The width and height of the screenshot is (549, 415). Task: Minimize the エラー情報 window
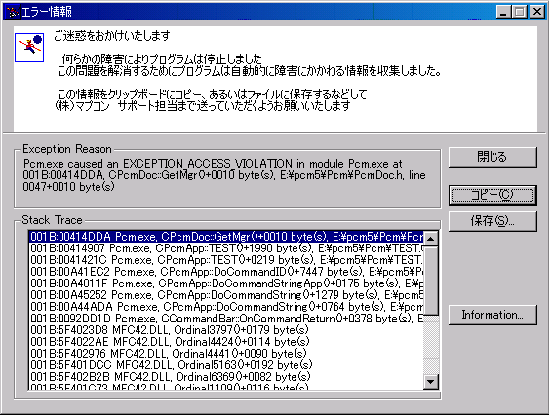tap(503, 12)
